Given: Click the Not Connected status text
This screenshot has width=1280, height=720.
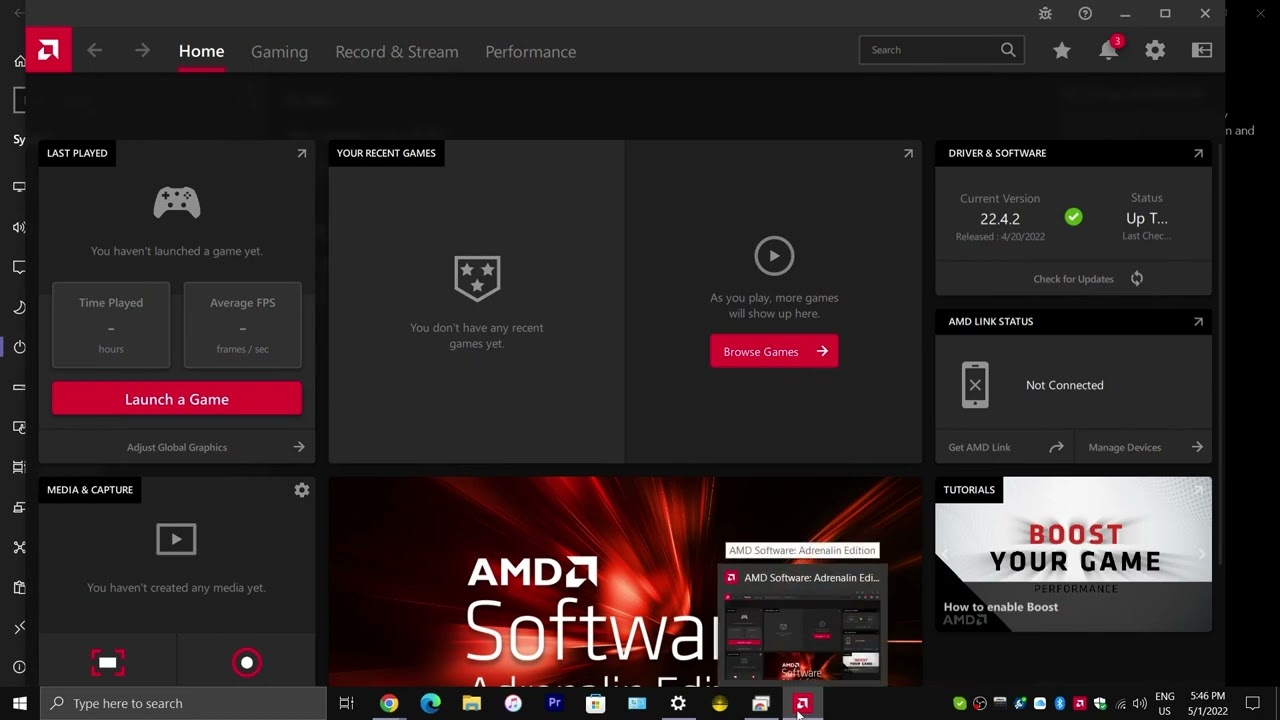Looking at the screenshot, I should point(1064,385).
